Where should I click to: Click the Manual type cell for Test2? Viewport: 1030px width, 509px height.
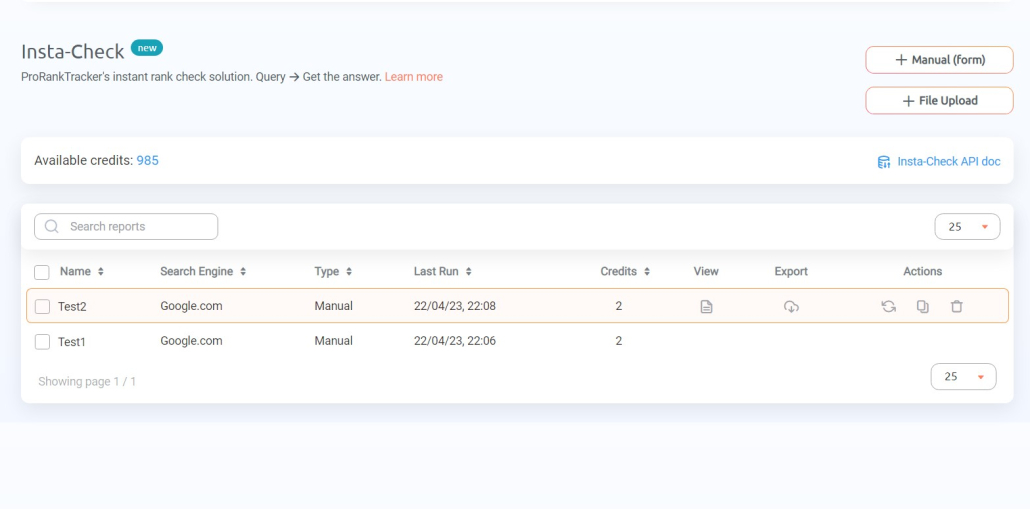click(x=334, y=305)
